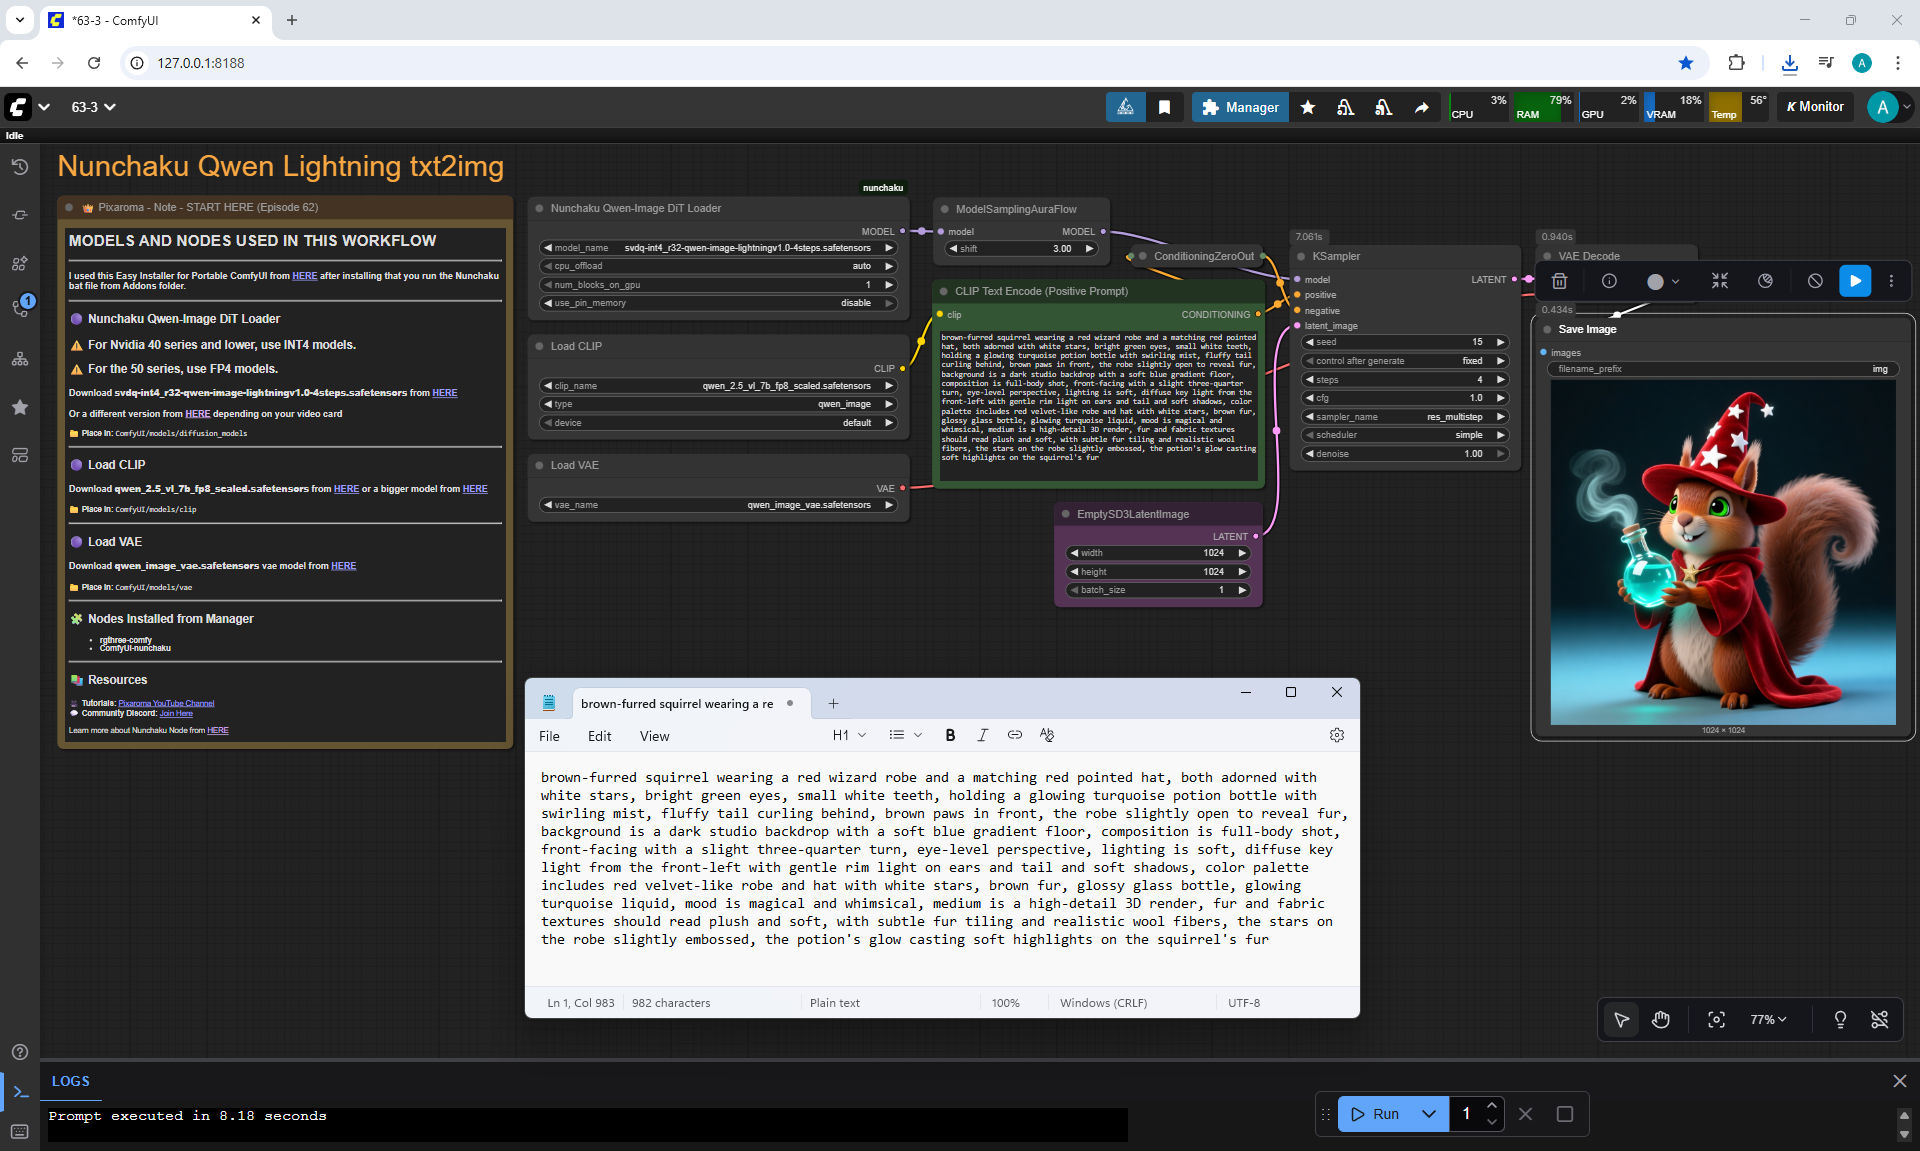Click the generated squirrel wizard image
Viewport: 1920px width, 1151px height.
click(x=1722, y=552)
